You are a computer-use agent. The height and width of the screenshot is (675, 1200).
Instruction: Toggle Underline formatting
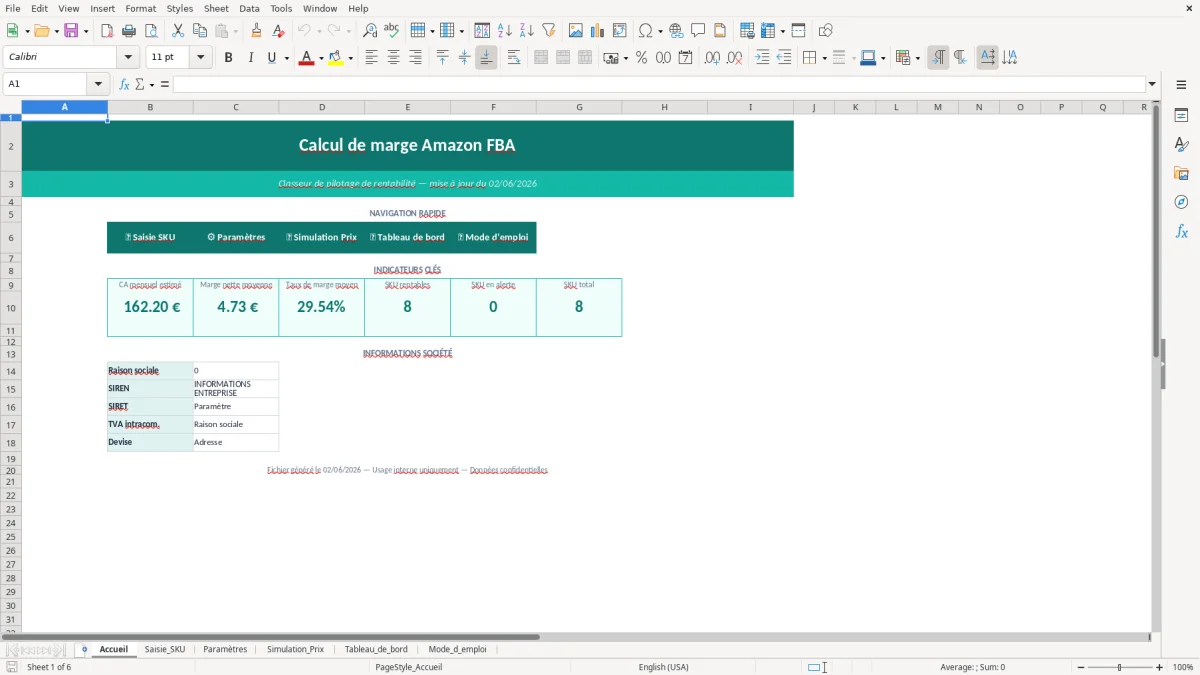click(271, 58)
